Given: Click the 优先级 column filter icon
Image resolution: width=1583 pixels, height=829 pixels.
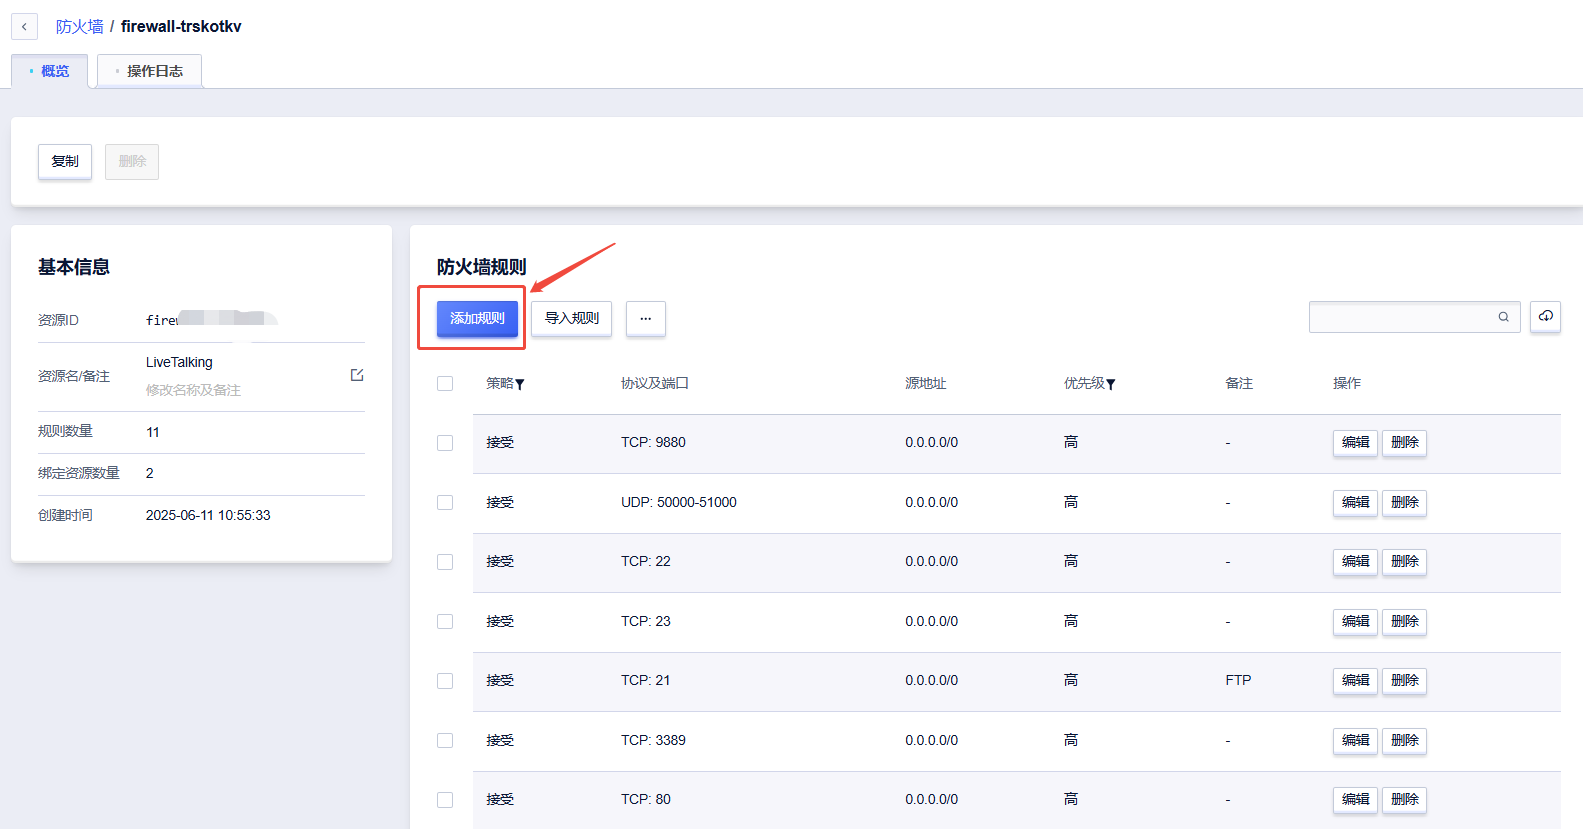Looking at the screenshot, I should coord(1111,385).
